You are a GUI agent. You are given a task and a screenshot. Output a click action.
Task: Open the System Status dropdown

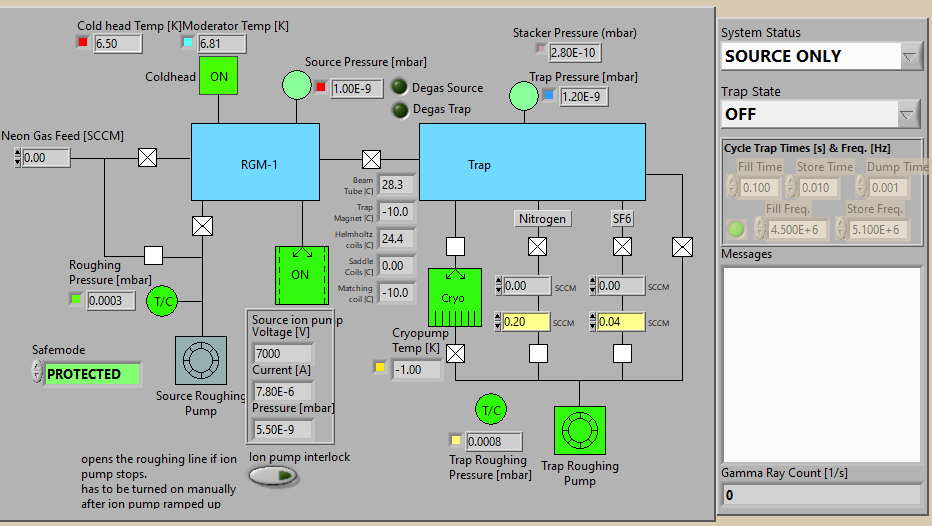(x=909, y=57)
